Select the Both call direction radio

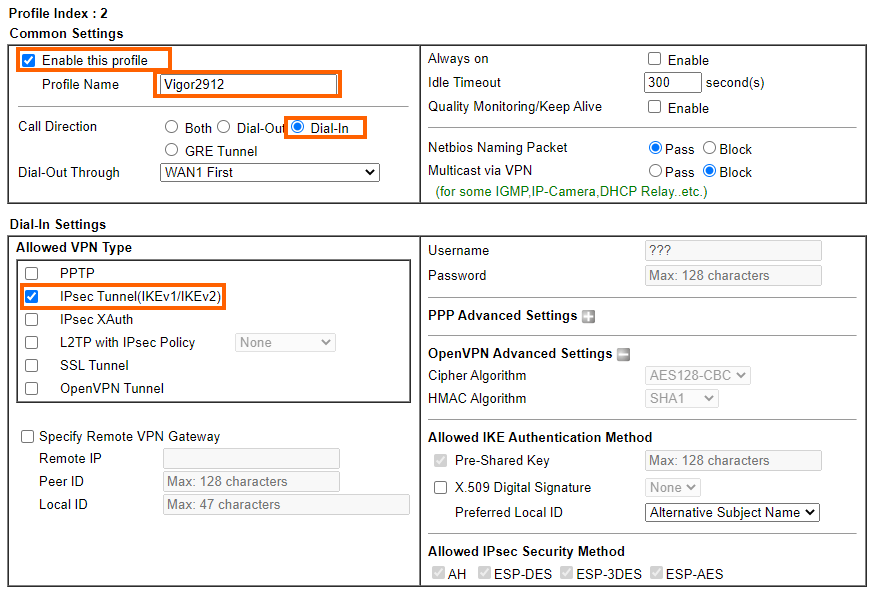(171, 127)
